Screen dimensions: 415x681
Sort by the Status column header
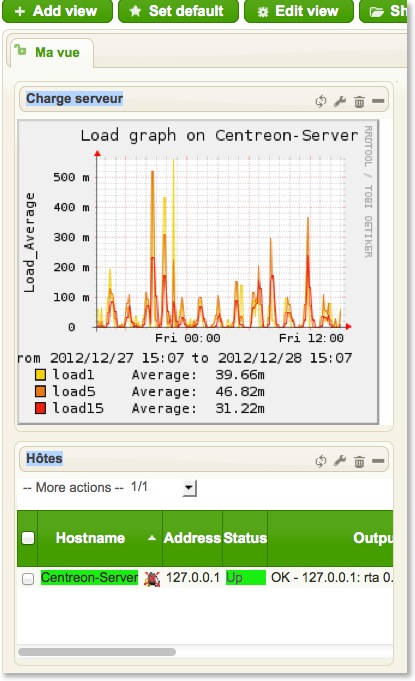coord(245,538)
